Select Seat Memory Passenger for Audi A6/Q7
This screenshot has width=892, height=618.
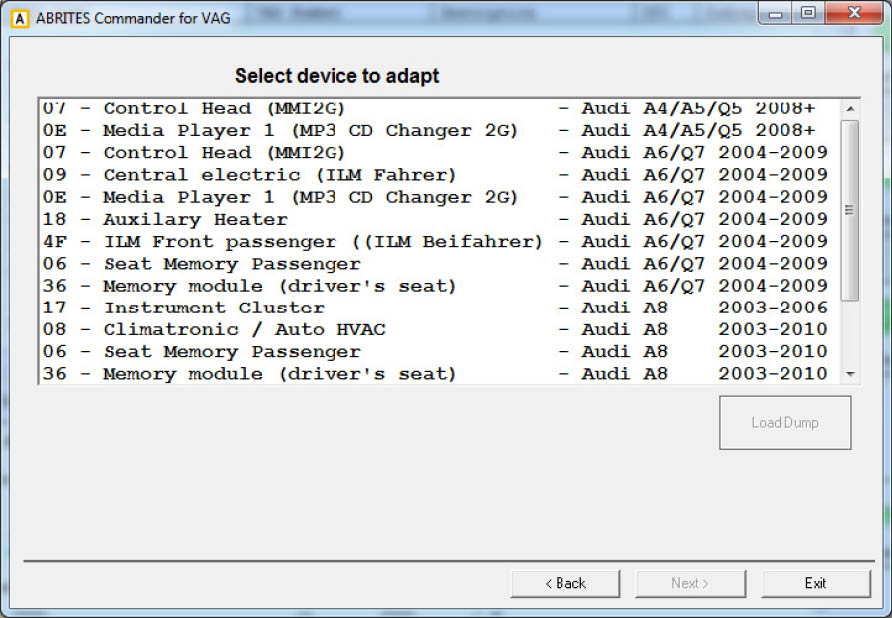click(435, 264)
